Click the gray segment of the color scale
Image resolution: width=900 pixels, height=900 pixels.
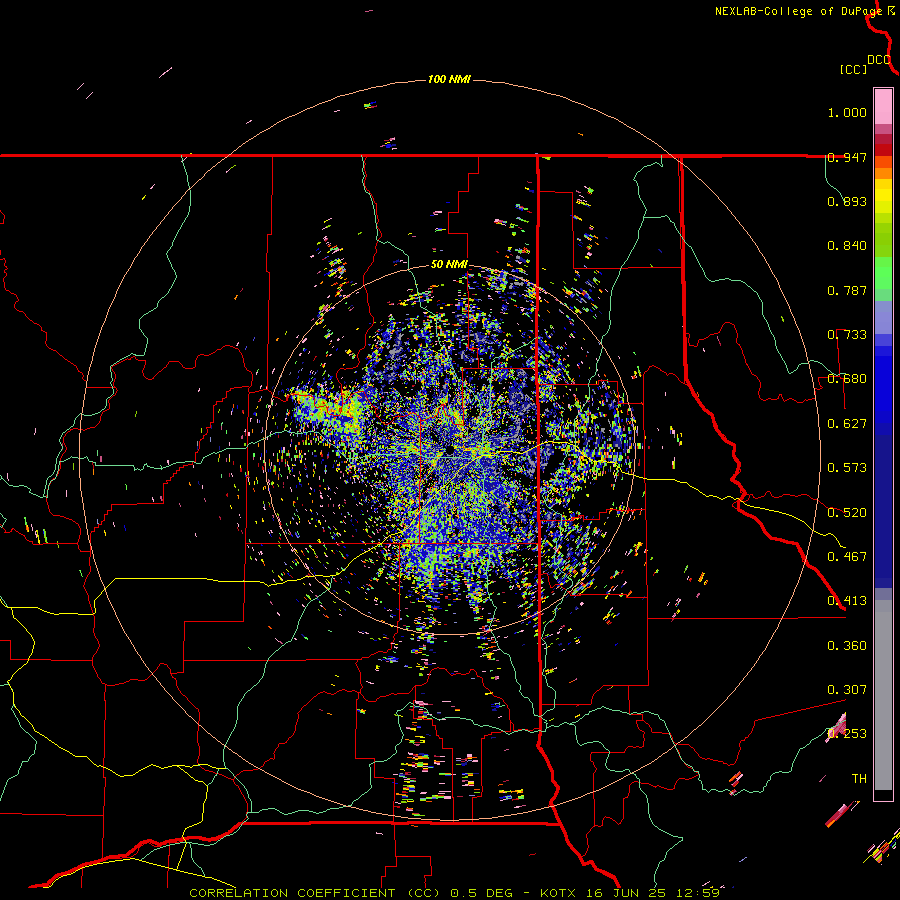click(883, 695)
